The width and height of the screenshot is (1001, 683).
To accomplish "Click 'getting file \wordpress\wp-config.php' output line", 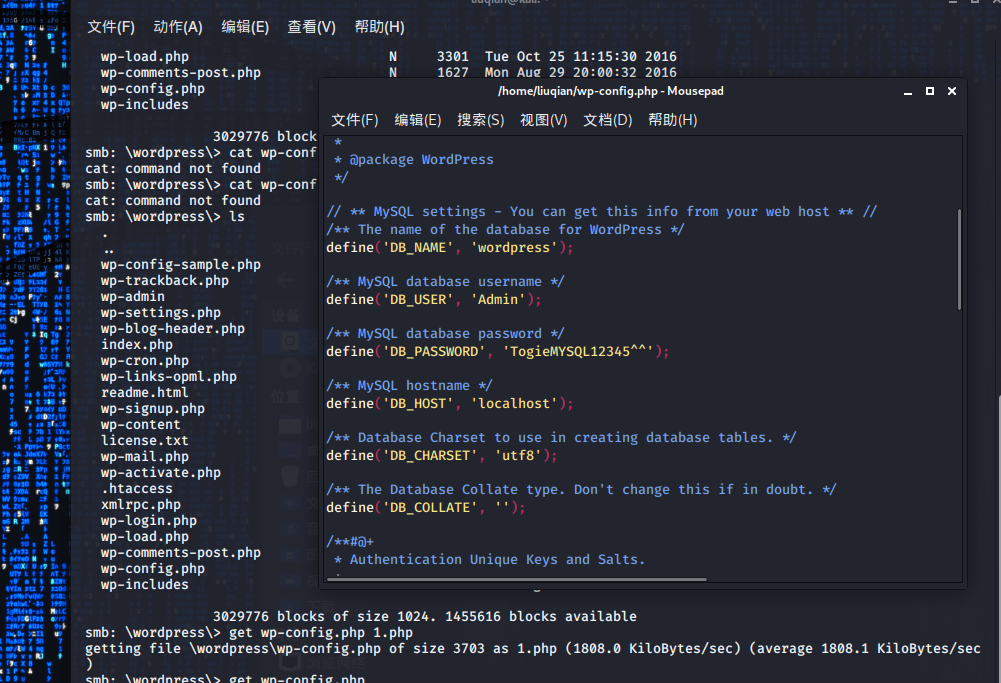I will tap(532, 649).
